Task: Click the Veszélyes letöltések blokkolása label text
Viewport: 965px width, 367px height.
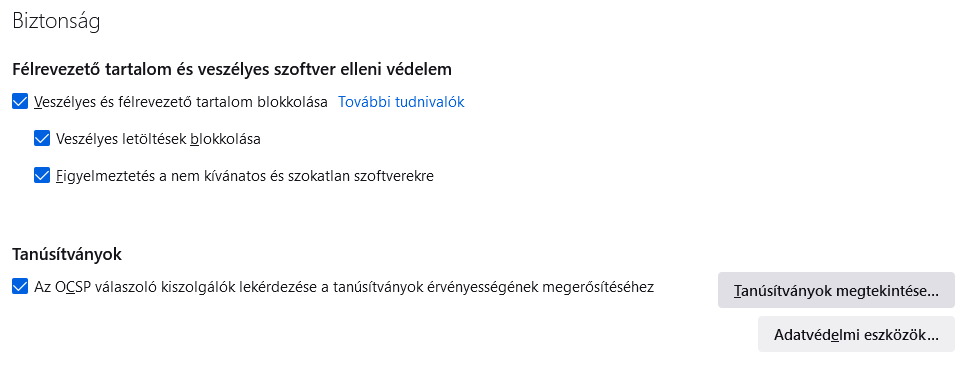Action: [158, 139]
